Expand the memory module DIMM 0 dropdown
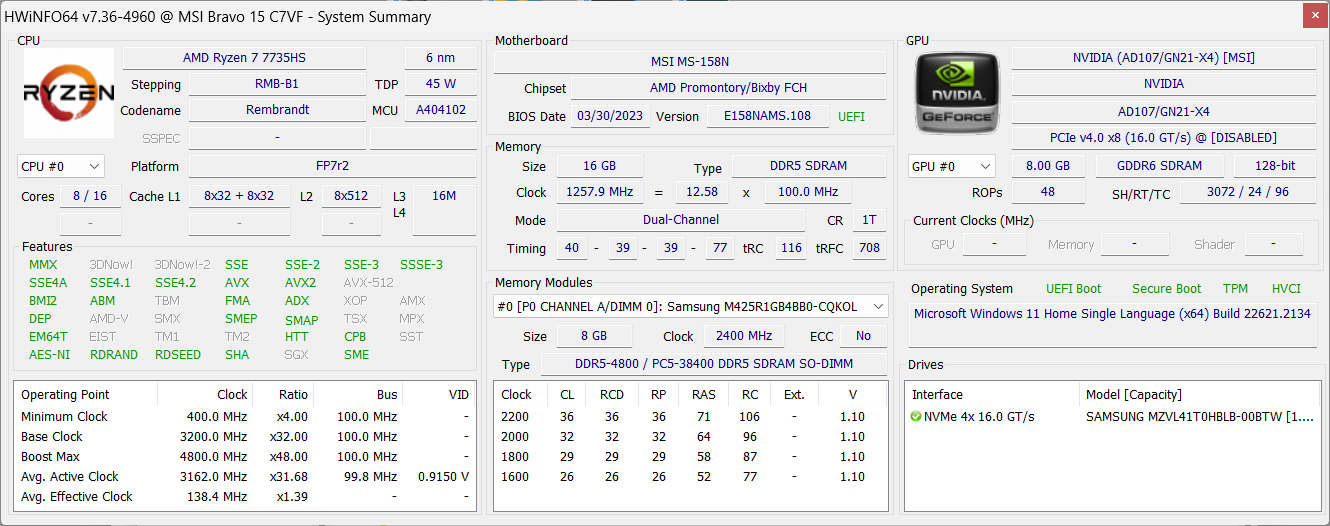This screenshot has width=1330, height=526. pyautogui.click(x=690, y=307)
